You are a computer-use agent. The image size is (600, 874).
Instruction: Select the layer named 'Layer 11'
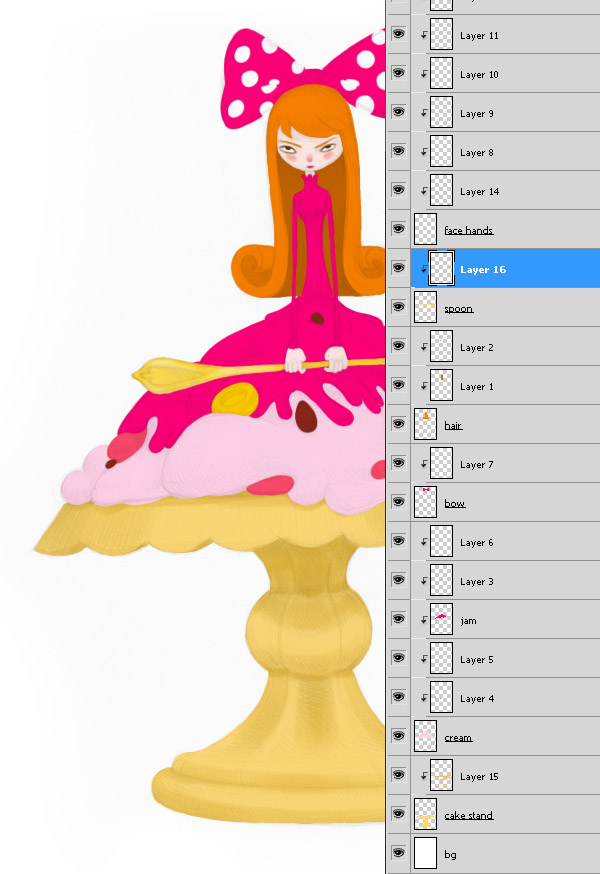[x=479, y=36]
